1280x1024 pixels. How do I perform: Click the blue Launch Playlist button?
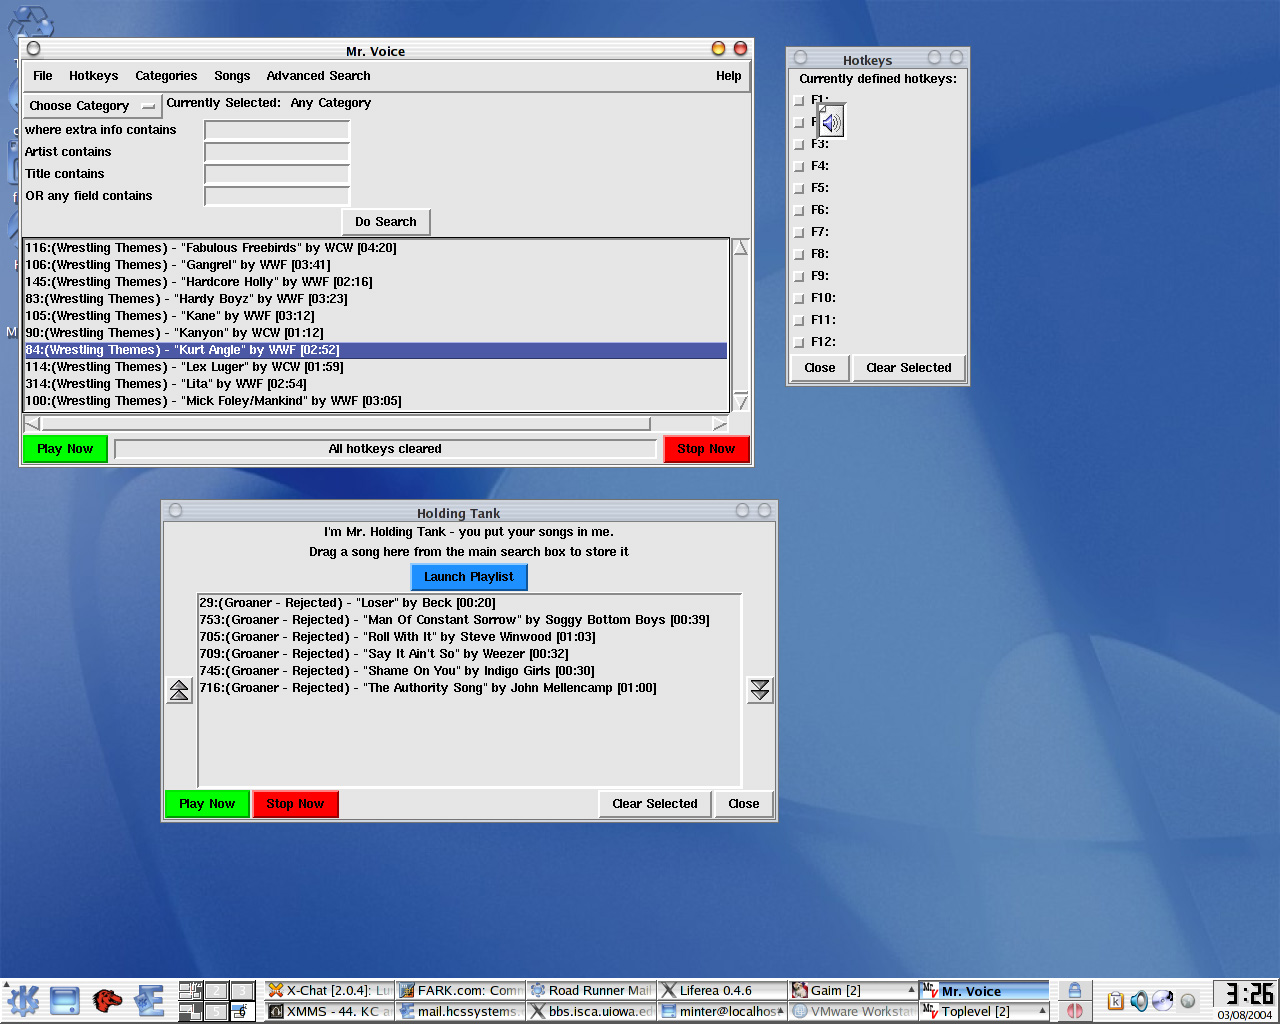pos(468,577)
